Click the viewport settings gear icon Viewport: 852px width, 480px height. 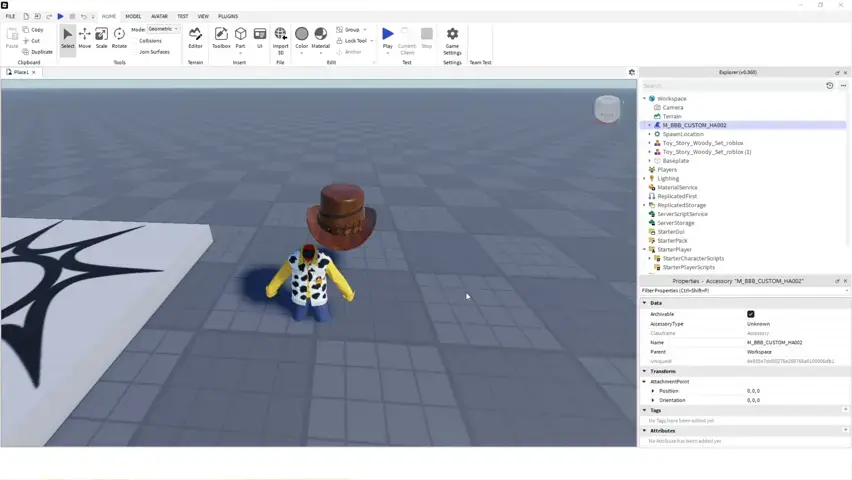631,72
